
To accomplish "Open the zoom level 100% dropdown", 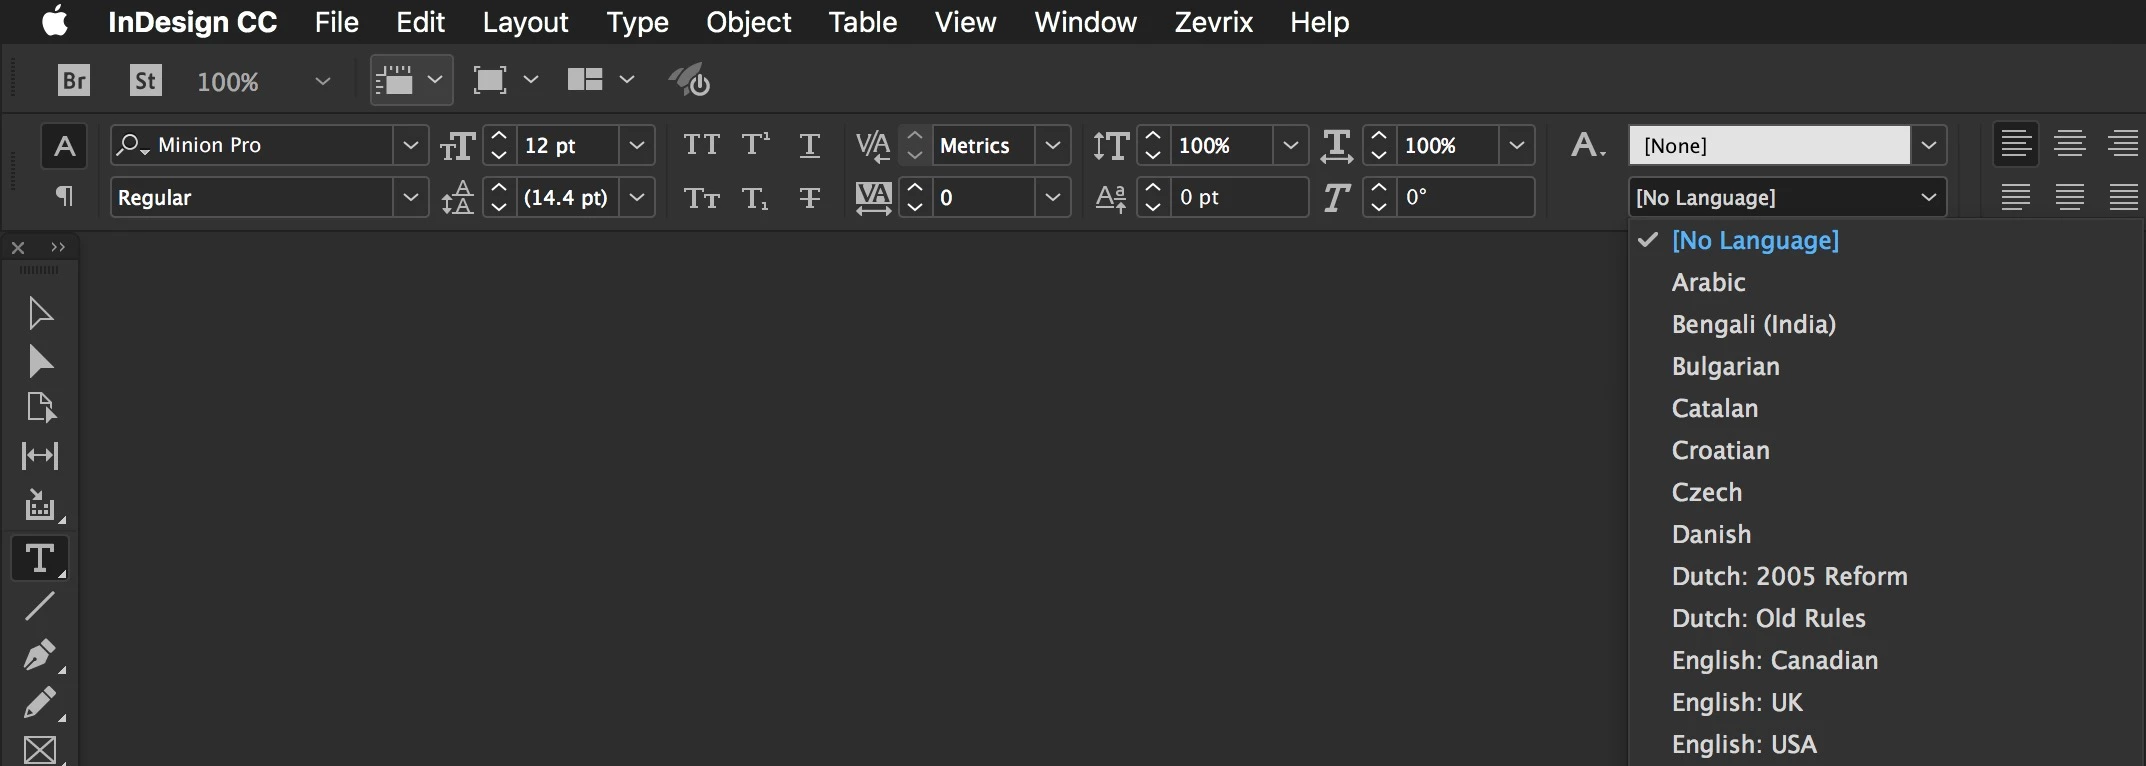I will [322, 81].
